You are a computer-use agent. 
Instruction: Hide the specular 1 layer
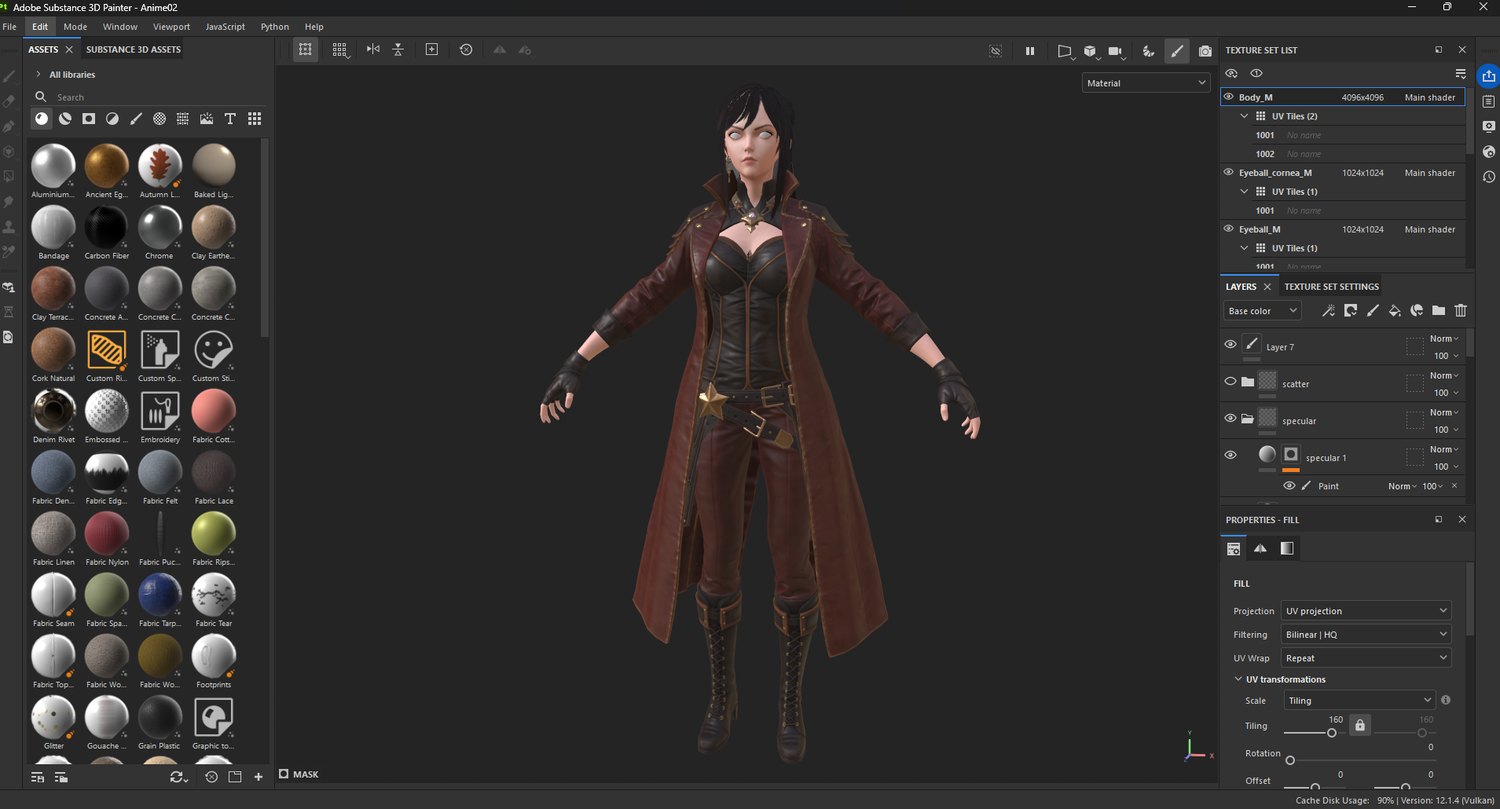point(1230,455)
